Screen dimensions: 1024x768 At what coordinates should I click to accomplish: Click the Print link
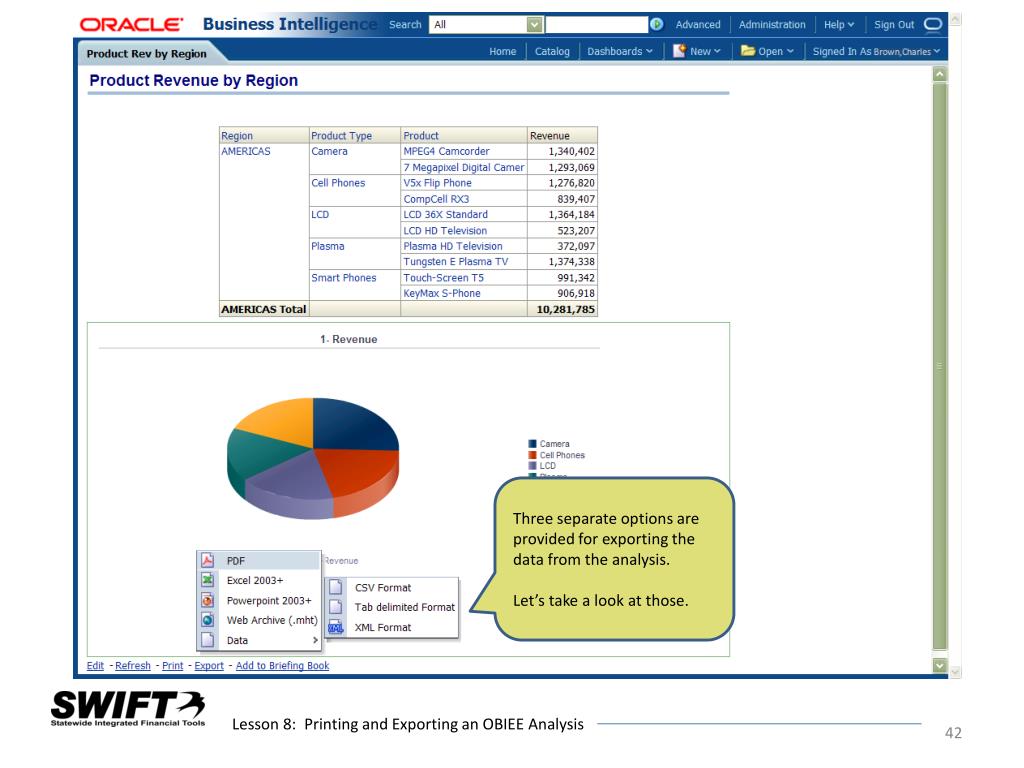click(172, 665)
